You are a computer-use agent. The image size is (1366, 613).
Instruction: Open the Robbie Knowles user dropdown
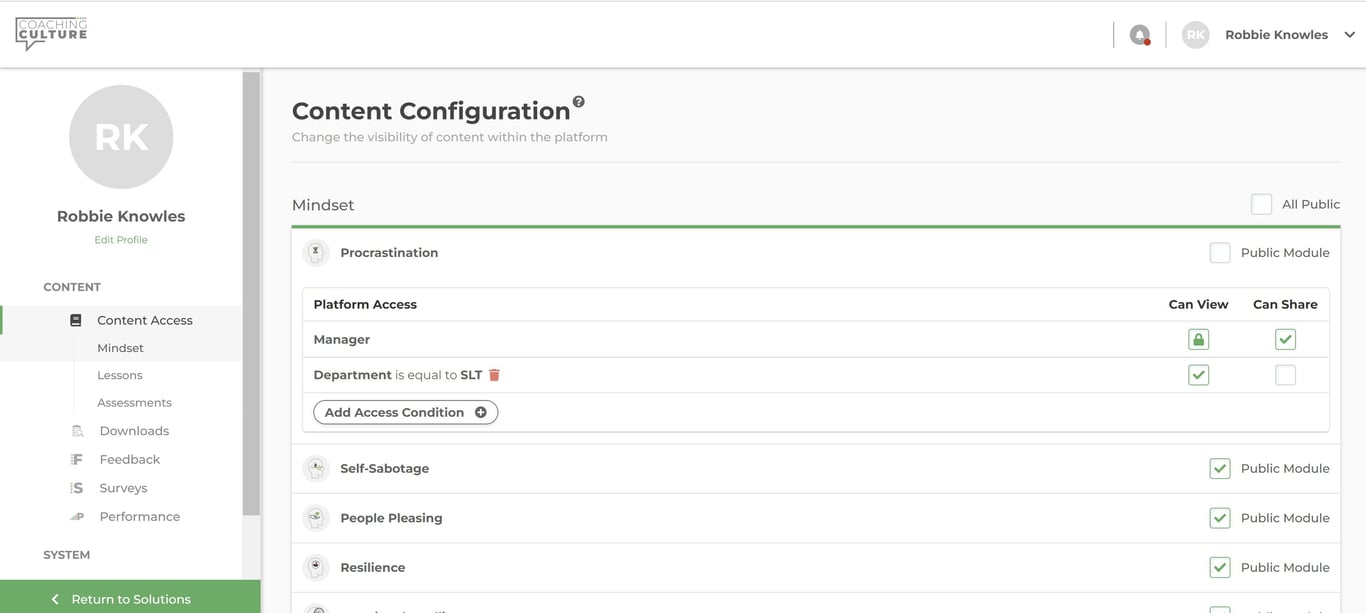click(1349, 35)
